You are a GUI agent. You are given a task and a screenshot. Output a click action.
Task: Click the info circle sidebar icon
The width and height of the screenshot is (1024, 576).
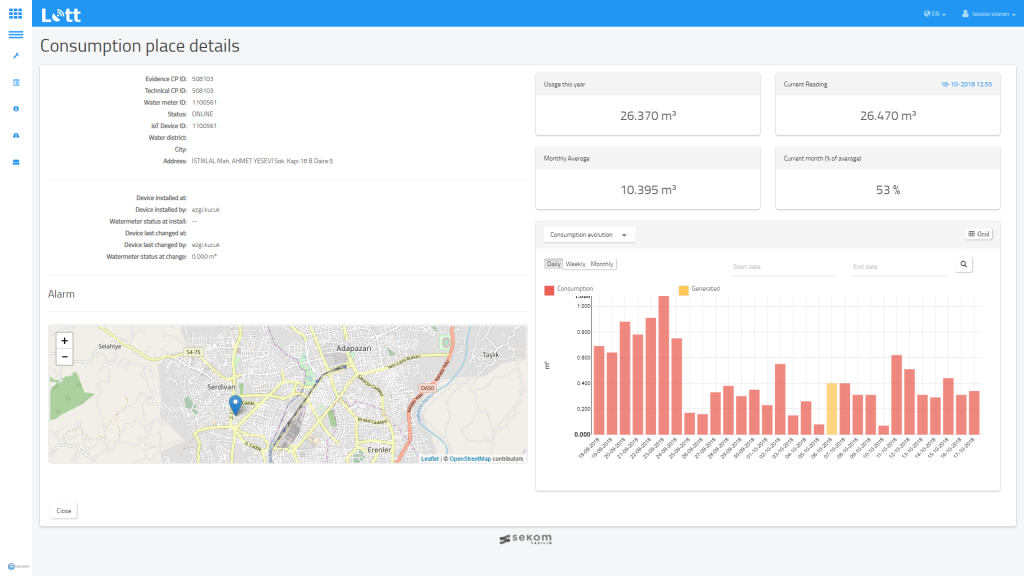tap(16, 108)
